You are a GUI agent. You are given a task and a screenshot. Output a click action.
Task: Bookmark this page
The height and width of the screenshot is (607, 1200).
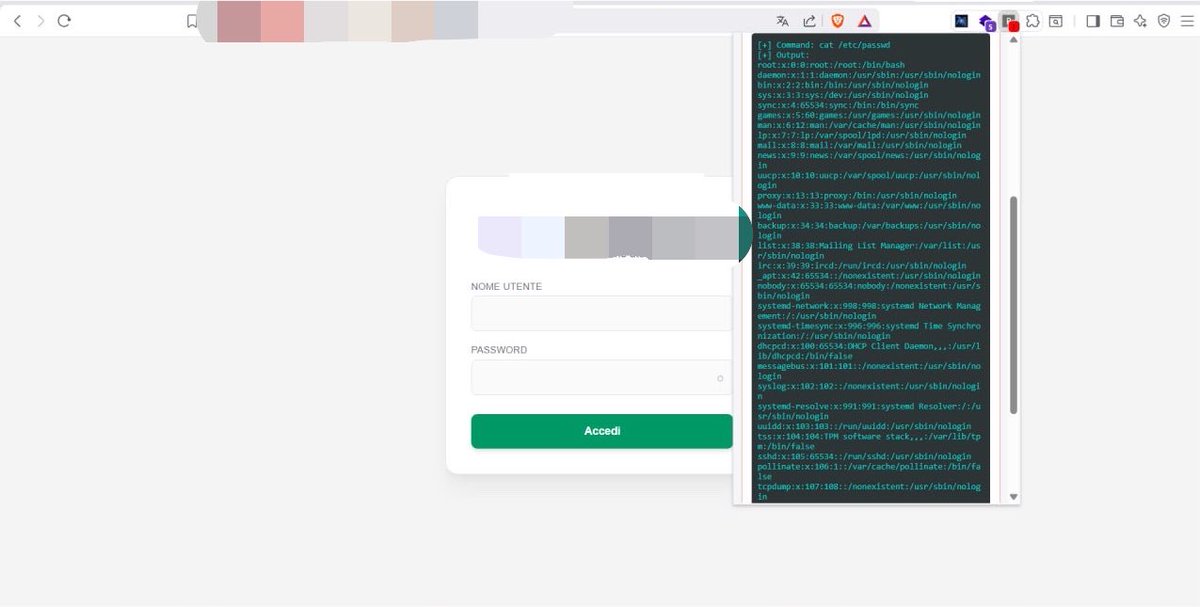pyautogui.click(x=192, y=20)
